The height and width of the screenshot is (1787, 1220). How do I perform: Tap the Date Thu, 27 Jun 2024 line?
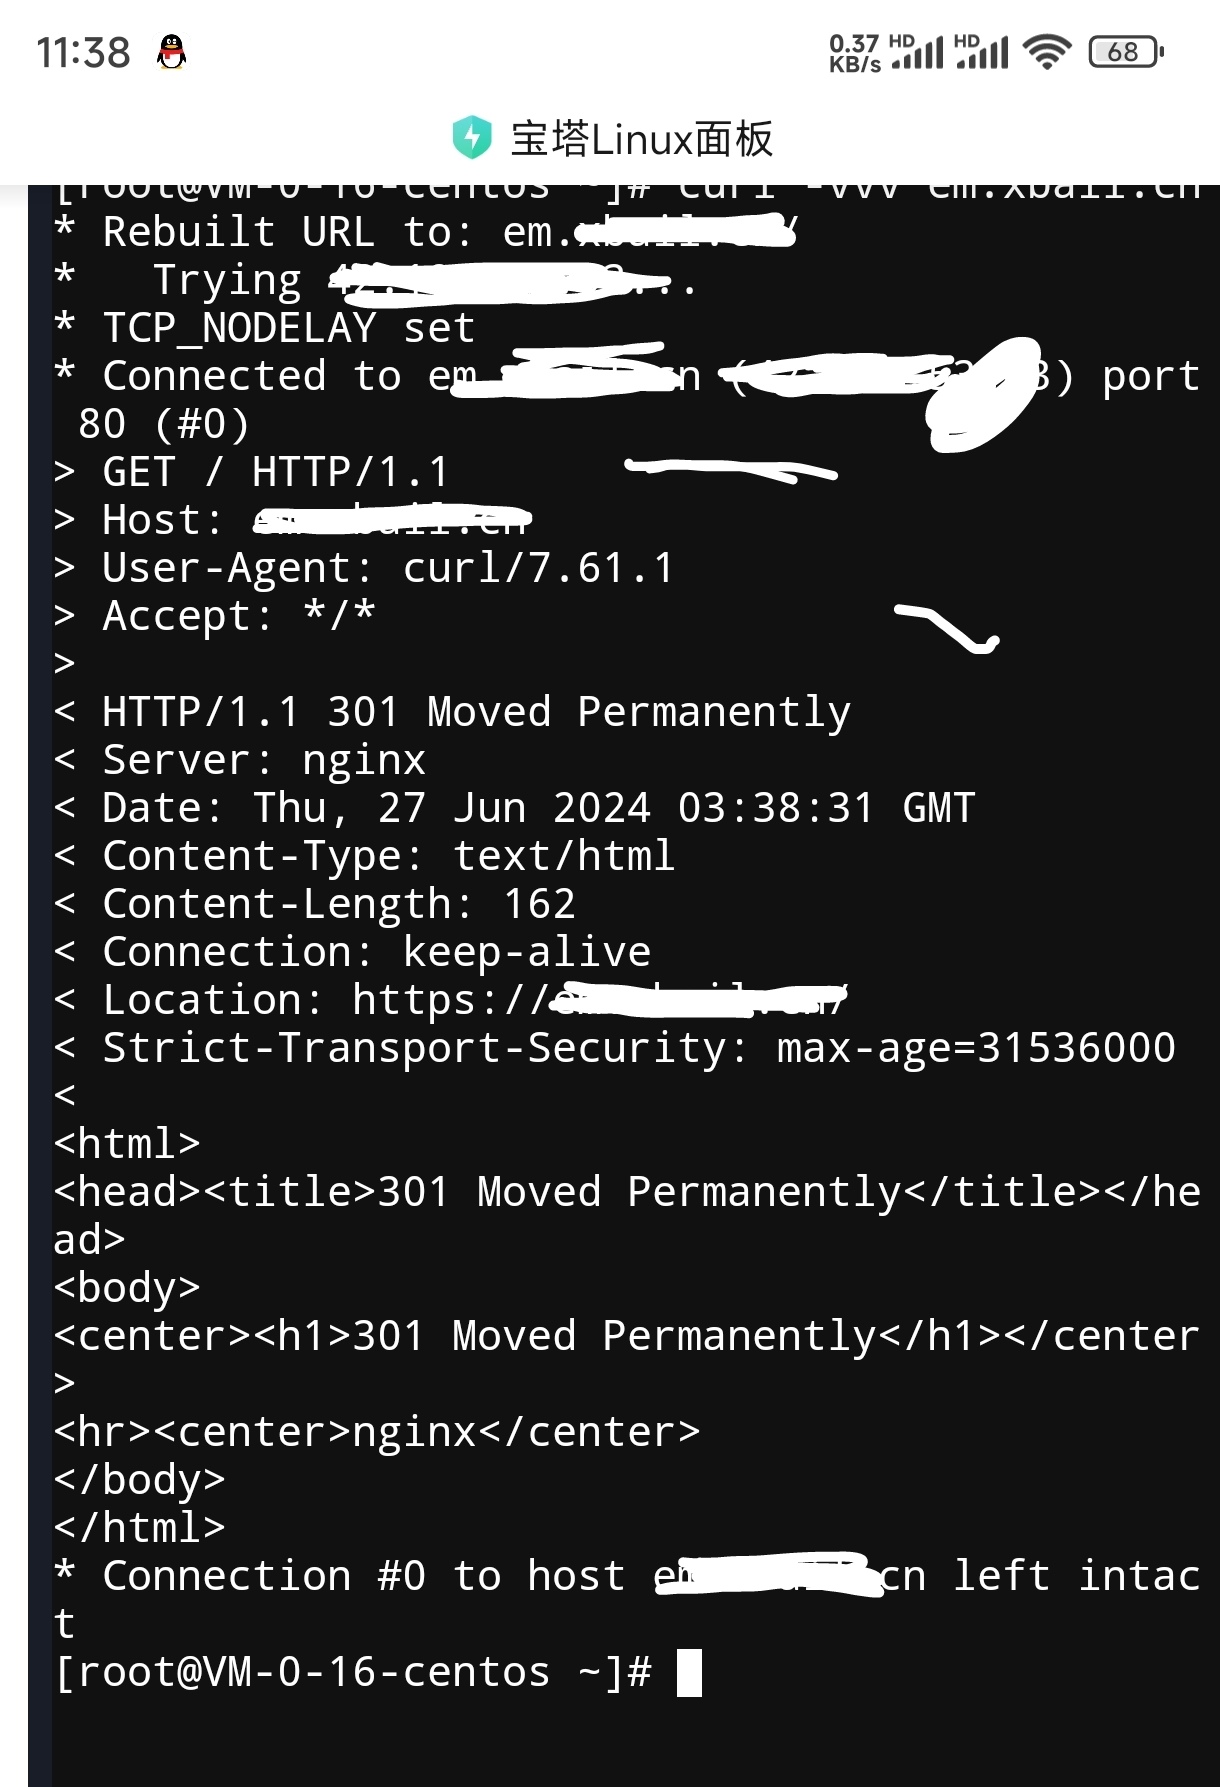click(515, 808)
